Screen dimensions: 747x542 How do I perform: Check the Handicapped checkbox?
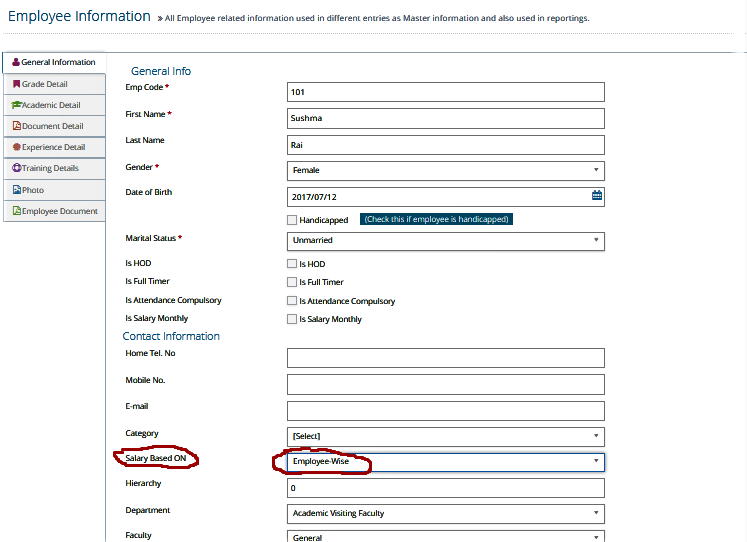pos(292,220)
